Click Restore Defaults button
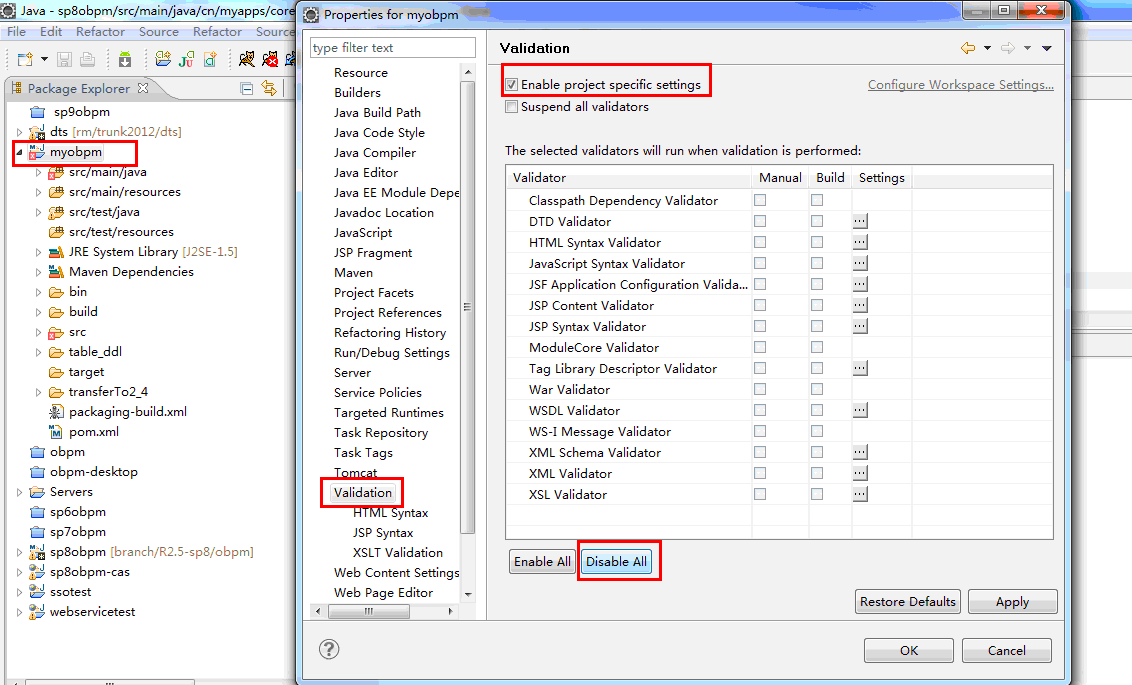Screen dimensions: 1132x685 907,601
